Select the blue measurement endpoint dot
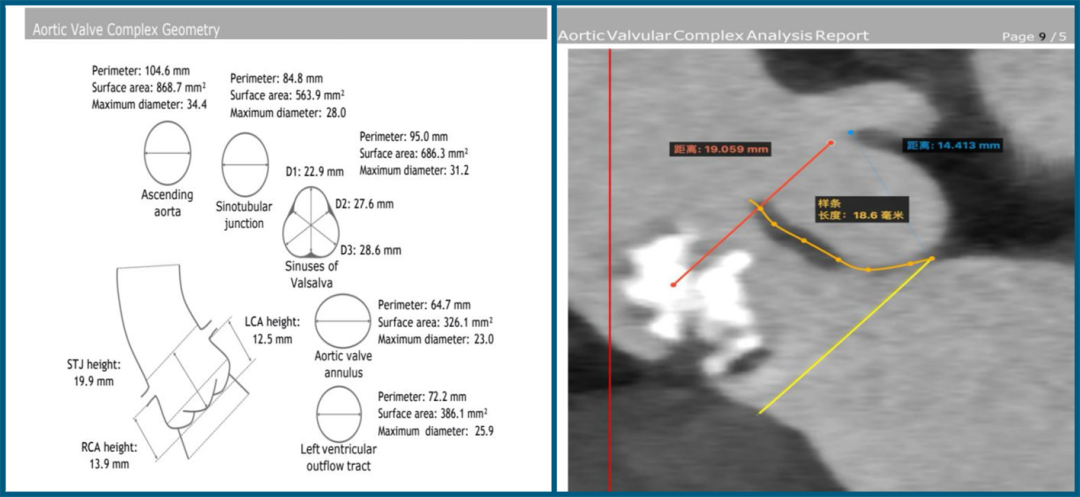The width and height of the screenshot is (1080, 497). click(851, 132)
